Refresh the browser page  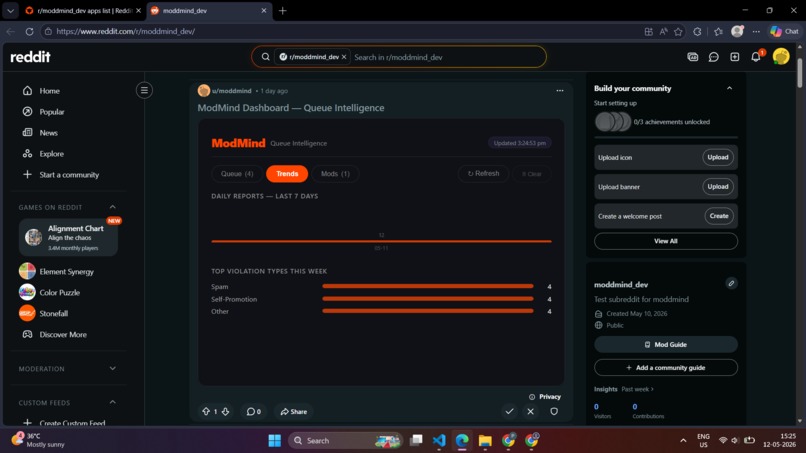(x=29, y=31)
